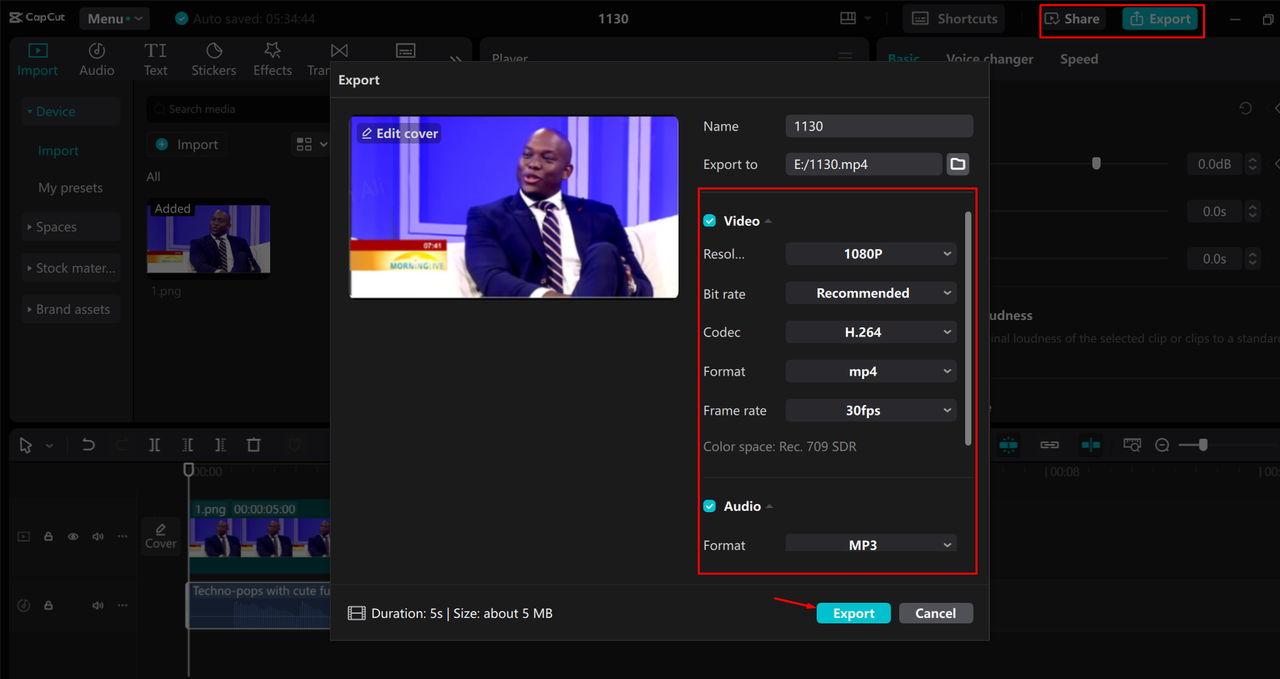Click the Search media field
This screenshot has height=679, width=1280.
click(x=240, y=109)
